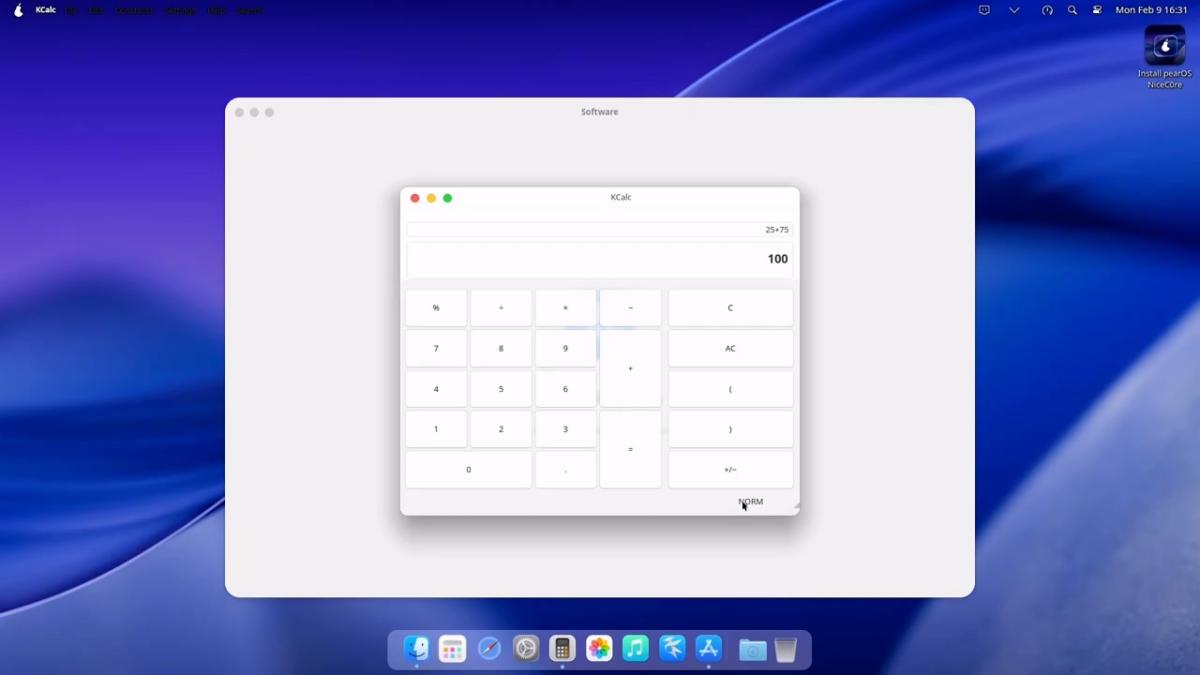Viewport: 1200px width, 675px height.
Task: Open the Photos app from the dock
Action: (599, 649)
